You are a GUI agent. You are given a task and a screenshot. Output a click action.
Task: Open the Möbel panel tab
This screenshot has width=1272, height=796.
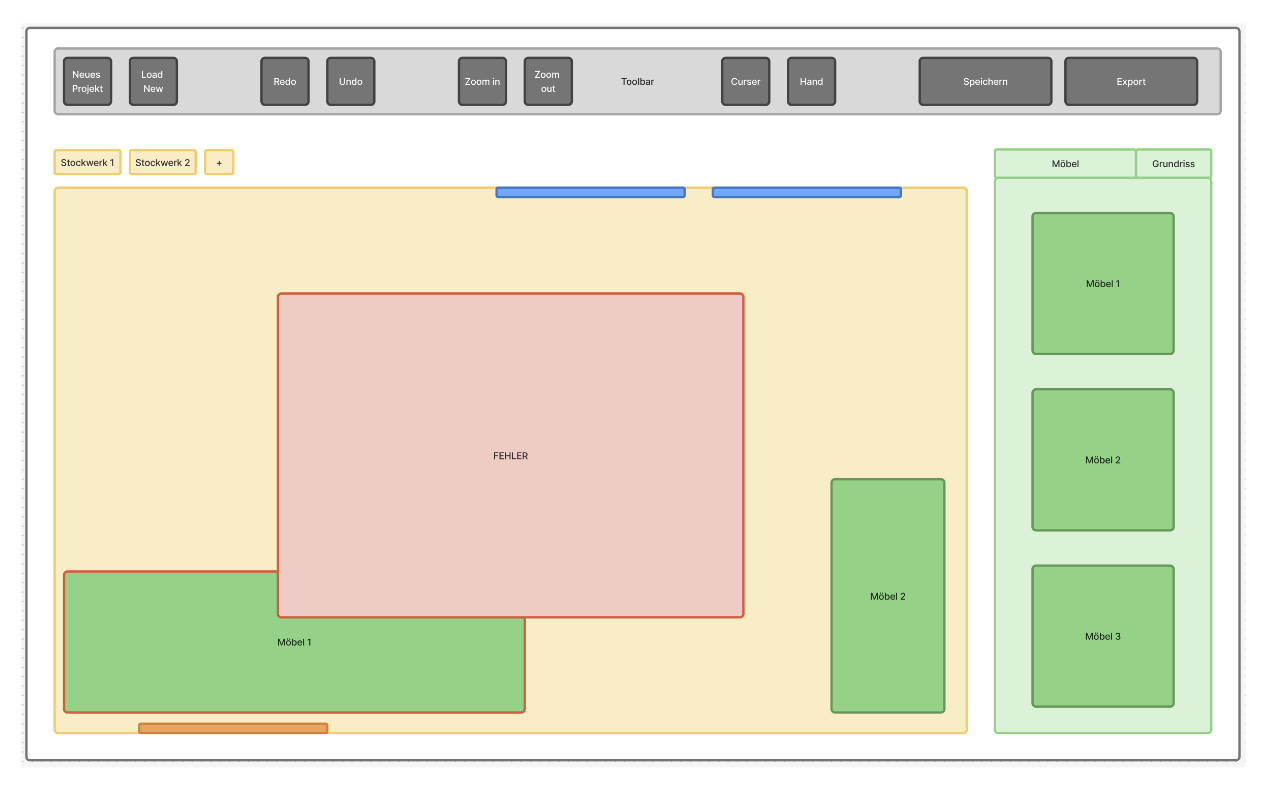[x=1065, y=163]
